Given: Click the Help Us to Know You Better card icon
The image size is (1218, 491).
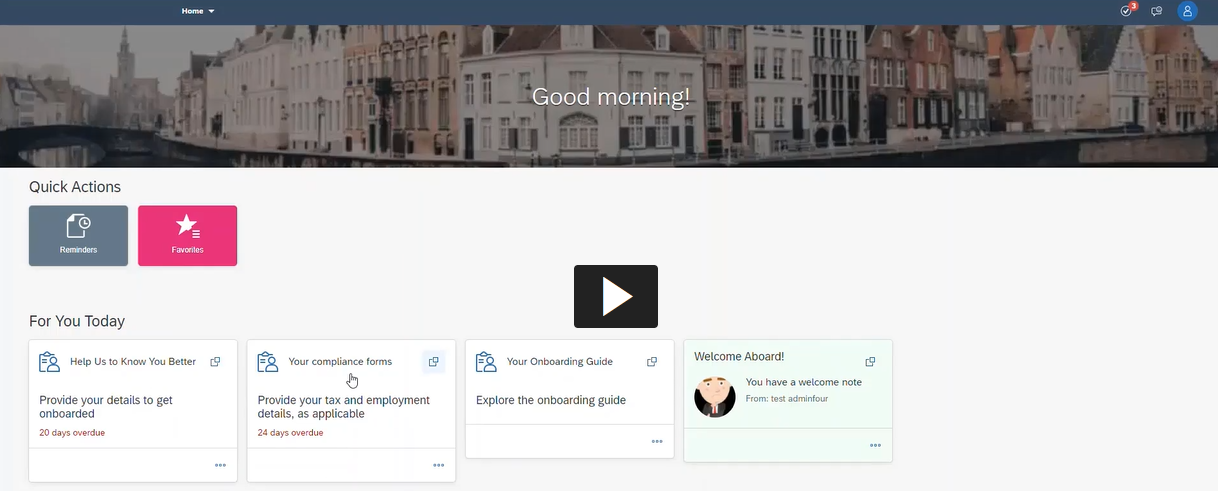Looking at the screenshot, I should click(50, 361).
